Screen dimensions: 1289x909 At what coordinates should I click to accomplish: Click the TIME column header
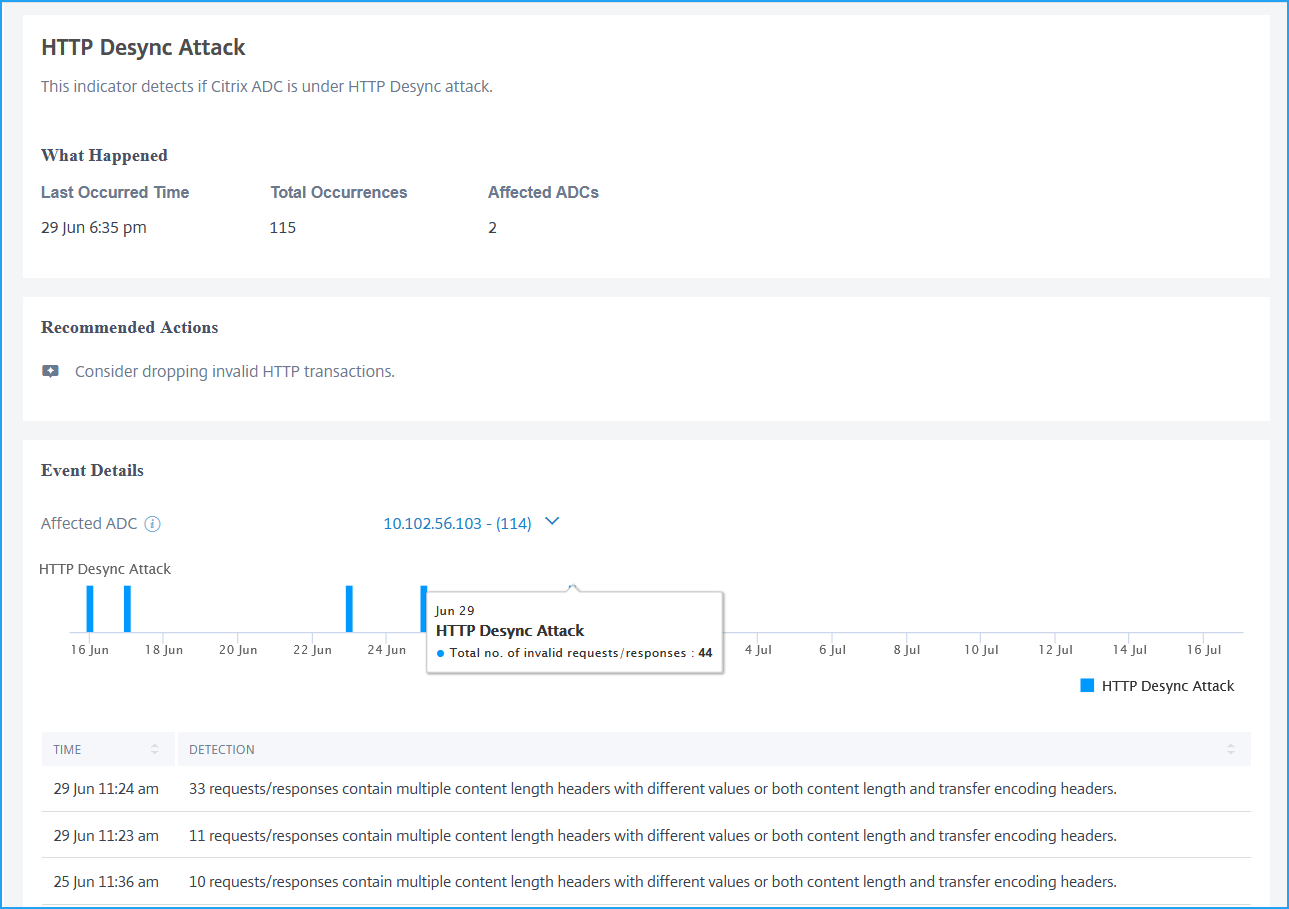(x=108, y=749)
